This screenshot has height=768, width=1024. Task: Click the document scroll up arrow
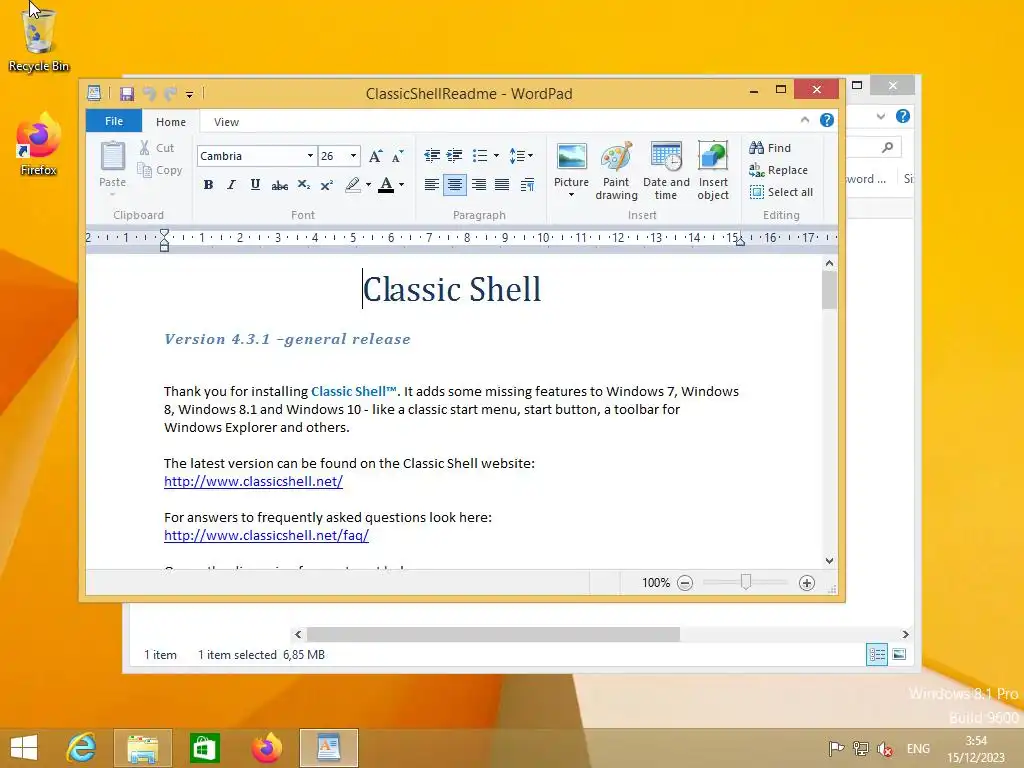click(829, 263)
